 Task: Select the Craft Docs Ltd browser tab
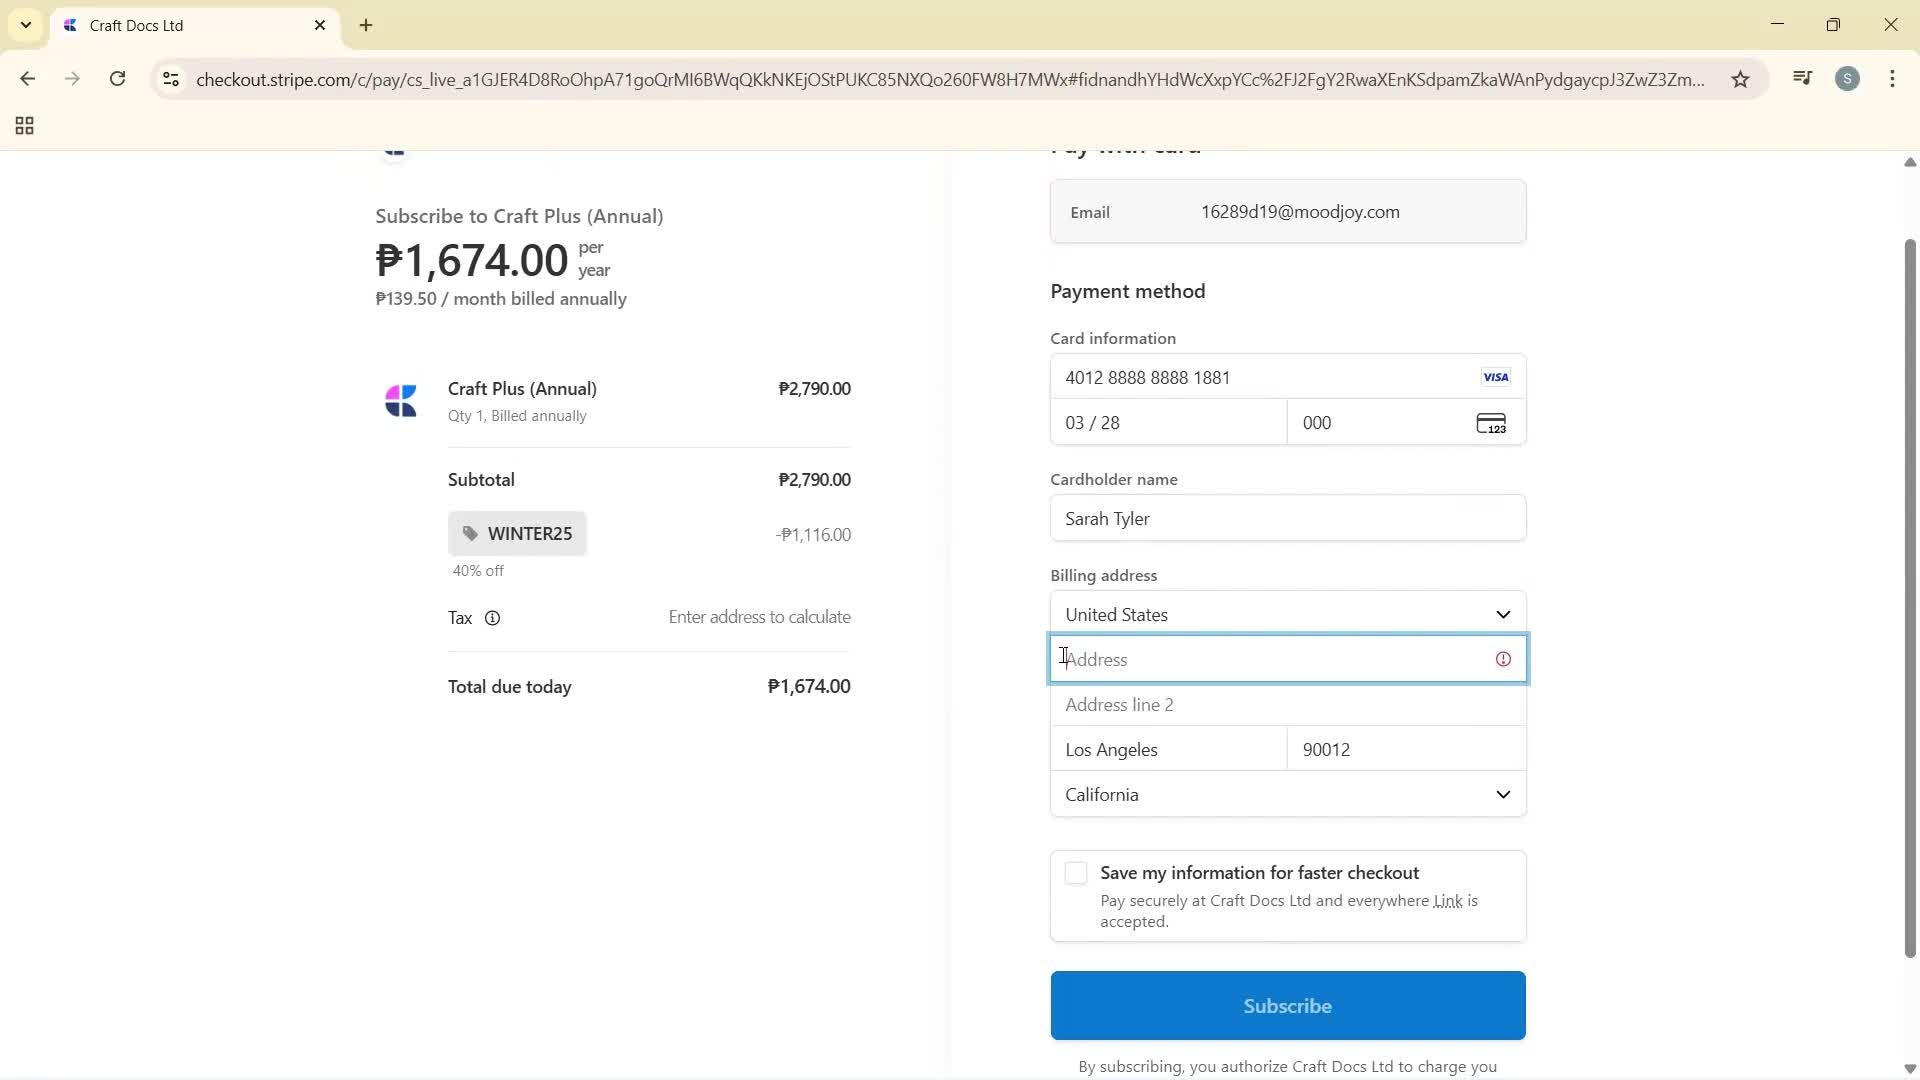pyautogui.click(x=150, y=25)
